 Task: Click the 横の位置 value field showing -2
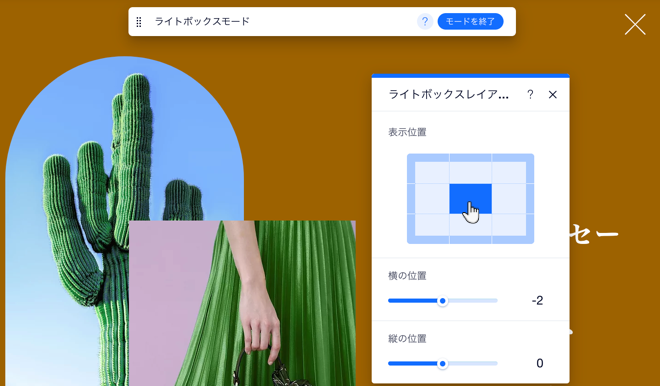coord(537,301)
